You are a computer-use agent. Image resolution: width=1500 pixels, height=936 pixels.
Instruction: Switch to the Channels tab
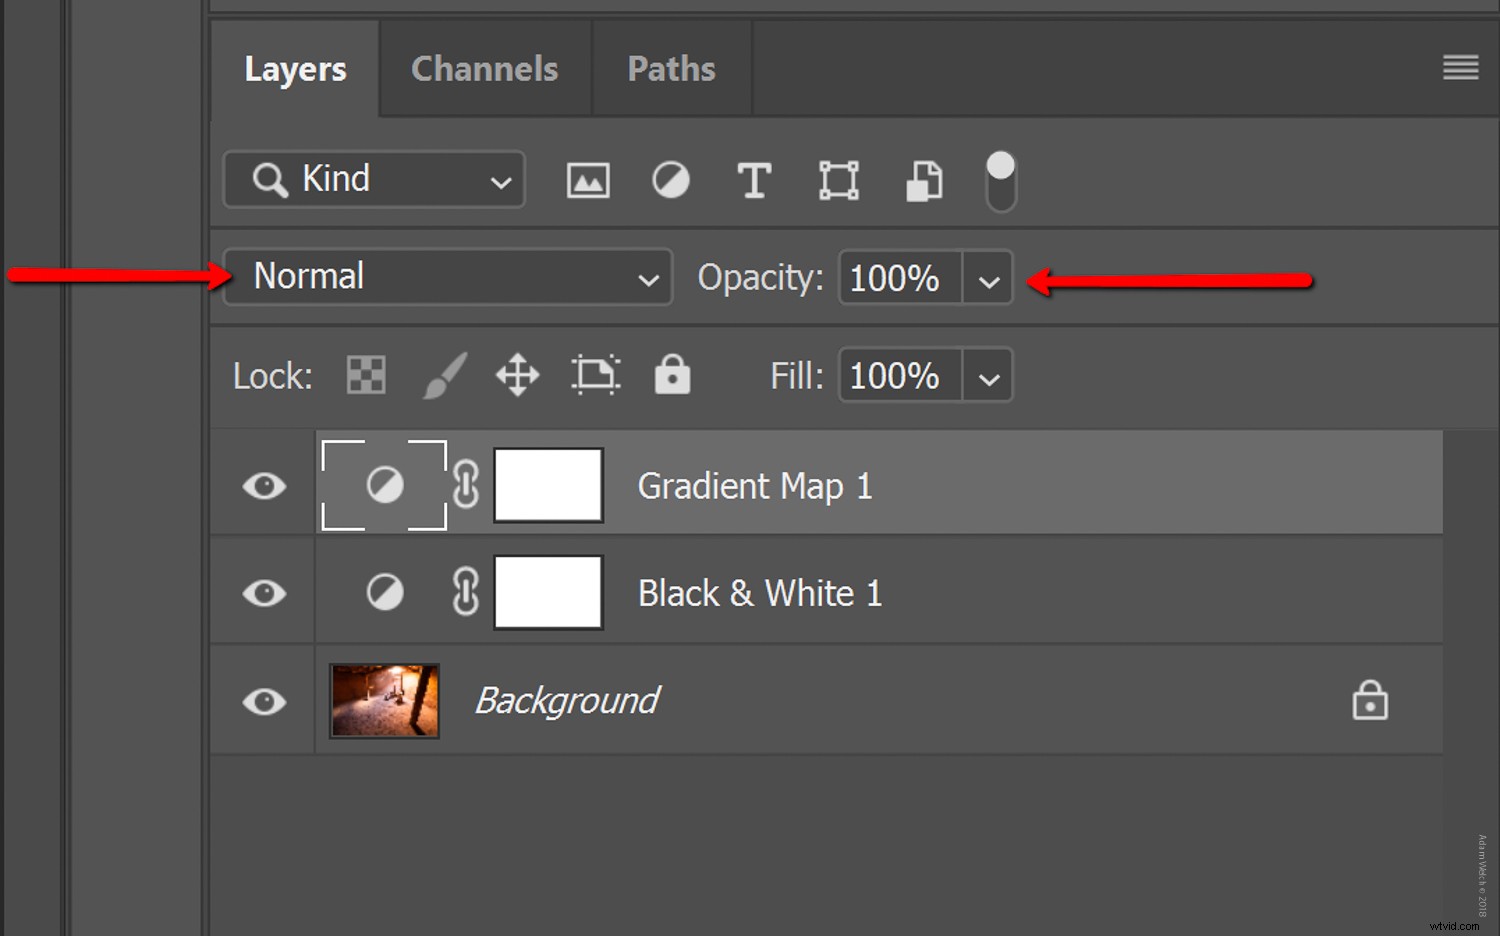pyautogui.click(x=484, y=68)
